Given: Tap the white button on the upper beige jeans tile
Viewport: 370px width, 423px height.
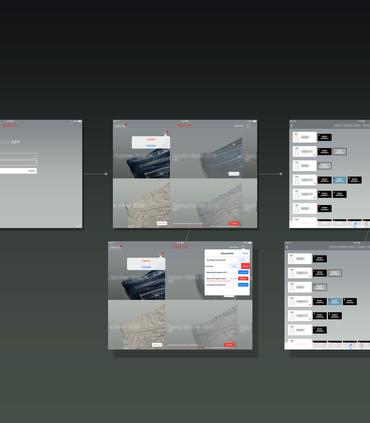Looking at the screenshot, I should point(162,223).
